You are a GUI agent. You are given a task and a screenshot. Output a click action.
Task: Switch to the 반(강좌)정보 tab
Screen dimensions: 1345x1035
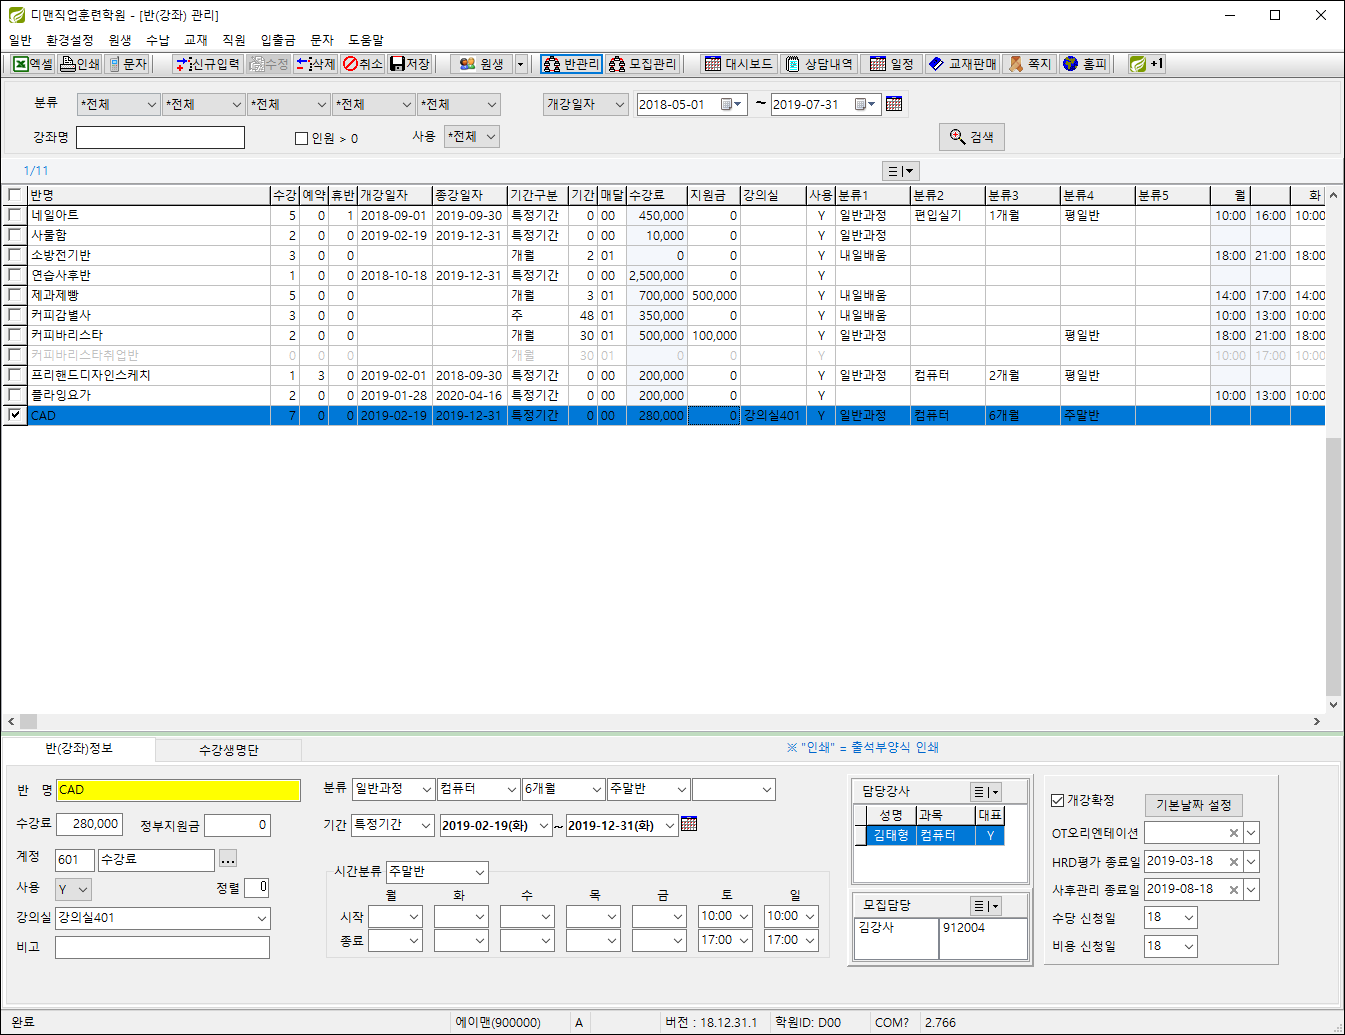(79, 748)
